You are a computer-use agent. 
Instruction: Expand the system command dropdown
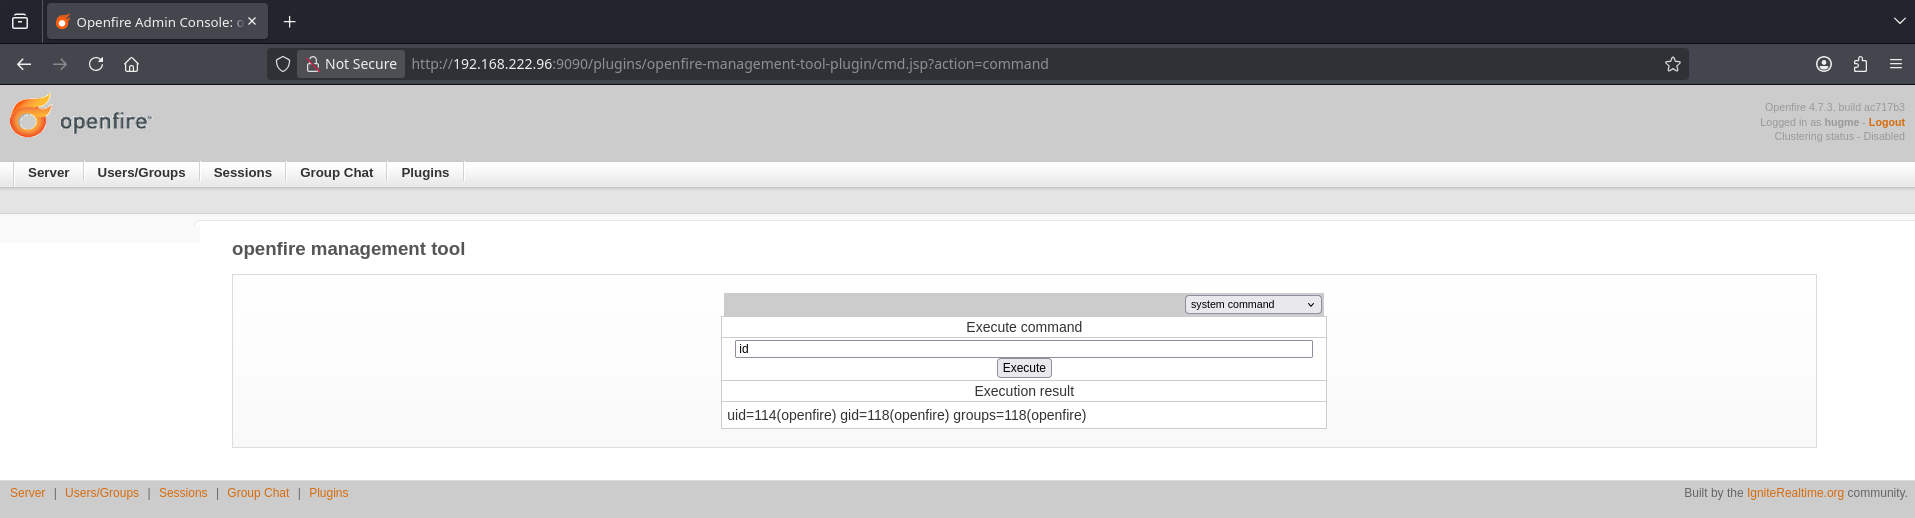coord(1252,304)
